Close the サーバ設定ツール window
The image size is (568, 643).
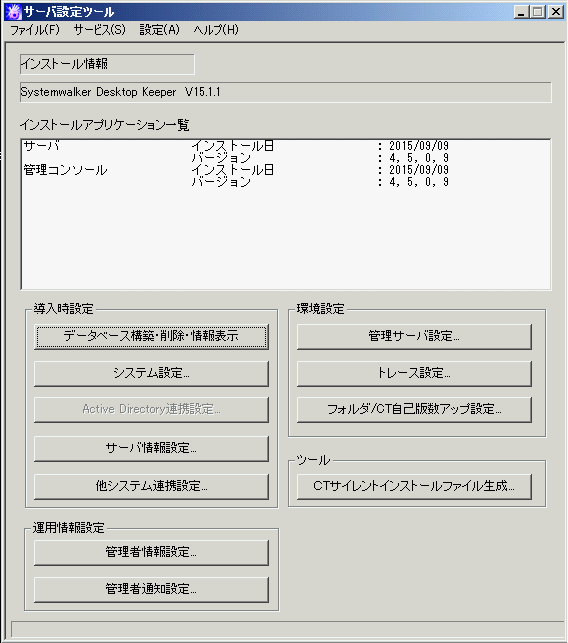point(556,12)
